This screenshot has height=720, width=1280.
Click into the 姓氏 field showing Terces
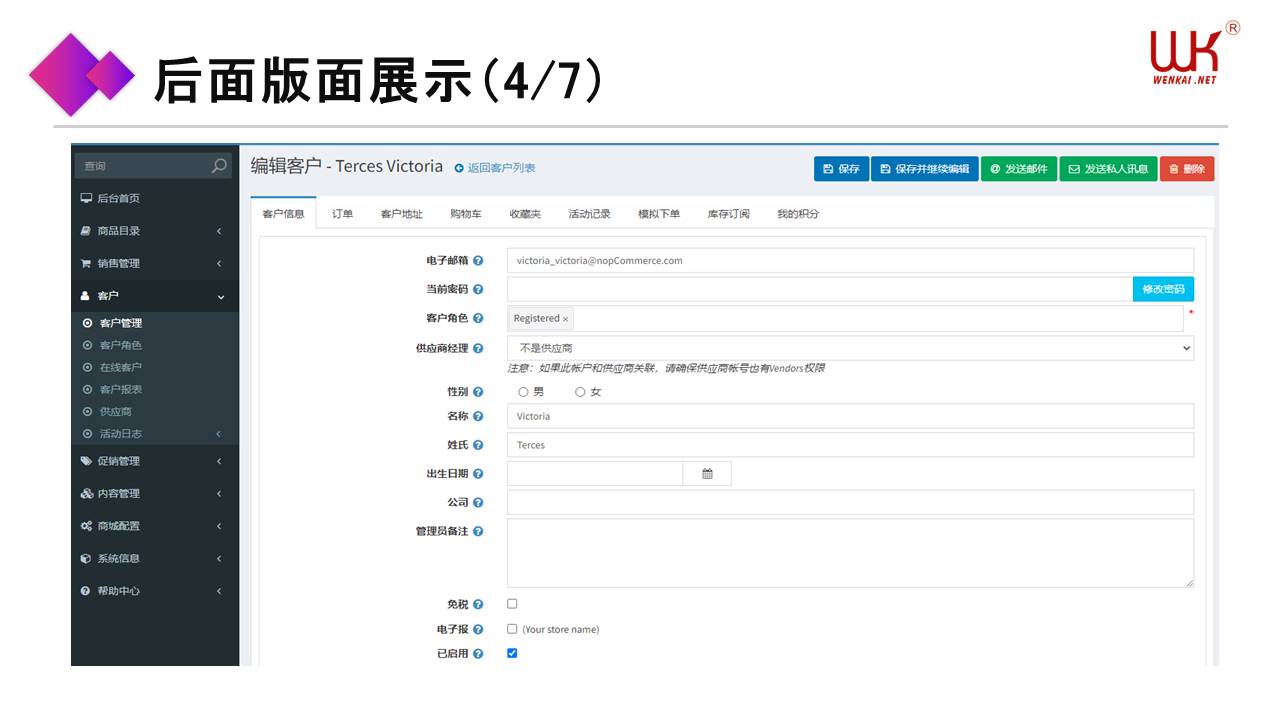click(x=850, y=445)
